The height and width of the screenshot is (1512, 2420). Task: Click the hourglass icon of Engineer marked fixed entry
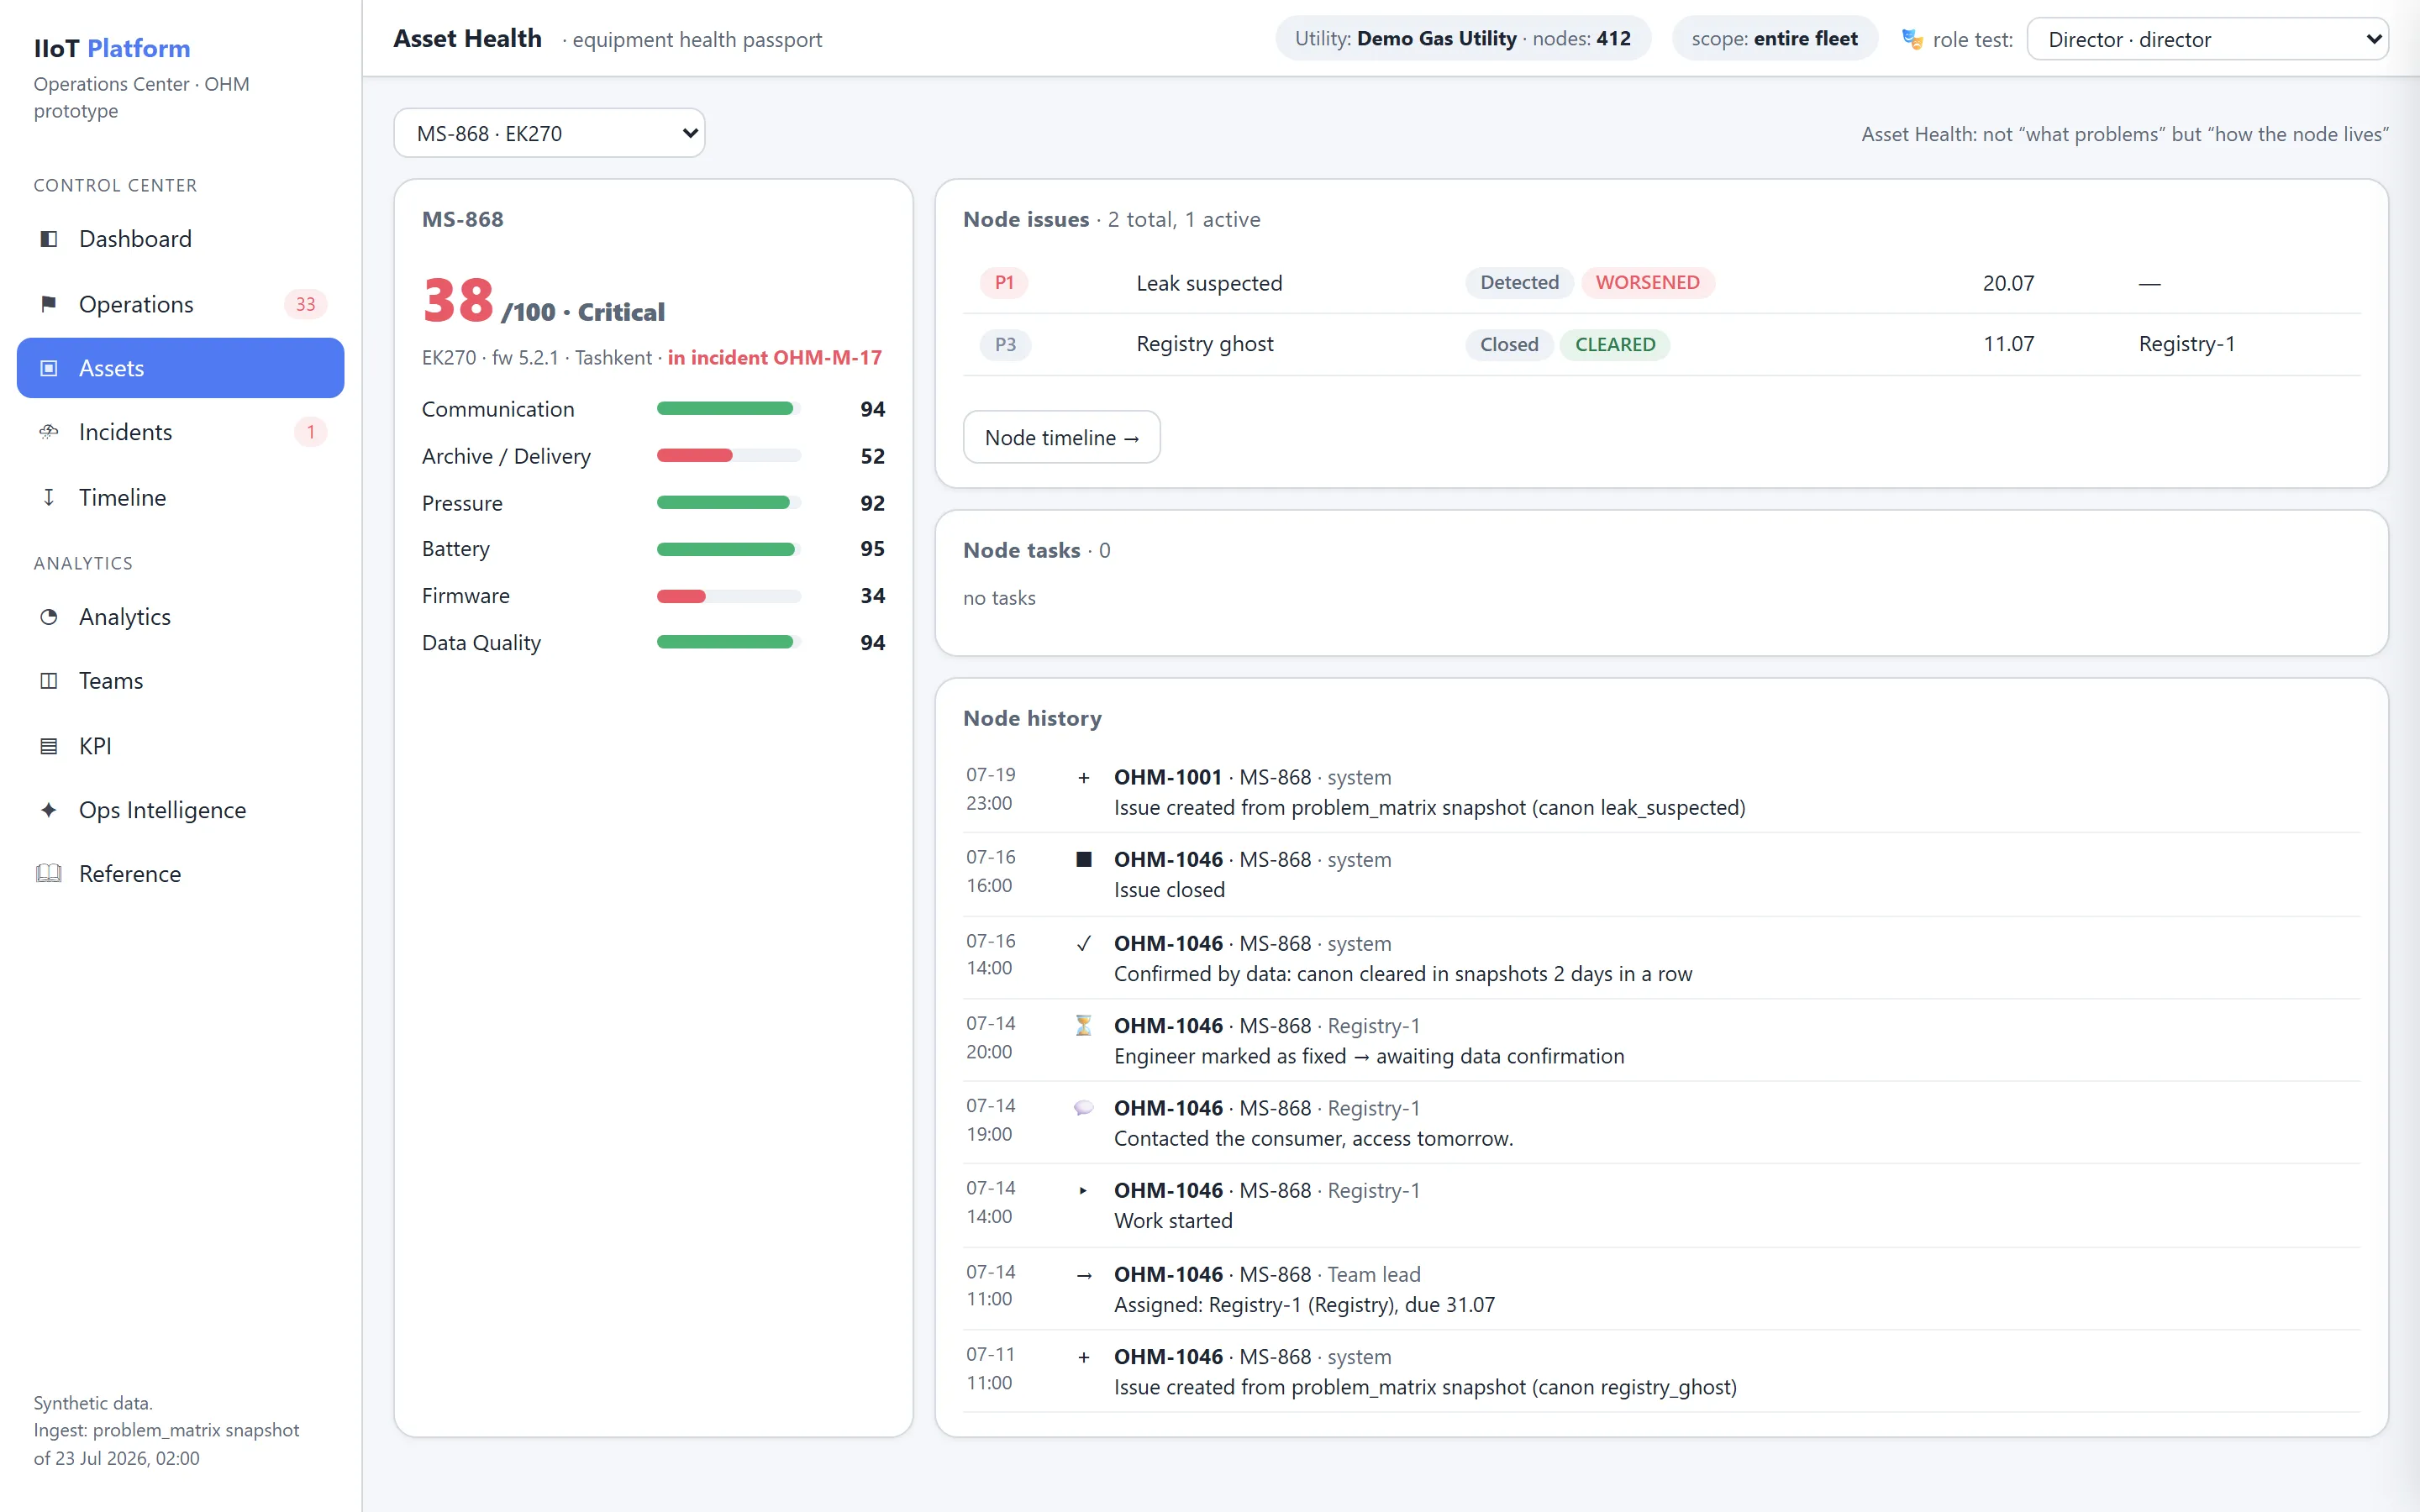1083,1026
